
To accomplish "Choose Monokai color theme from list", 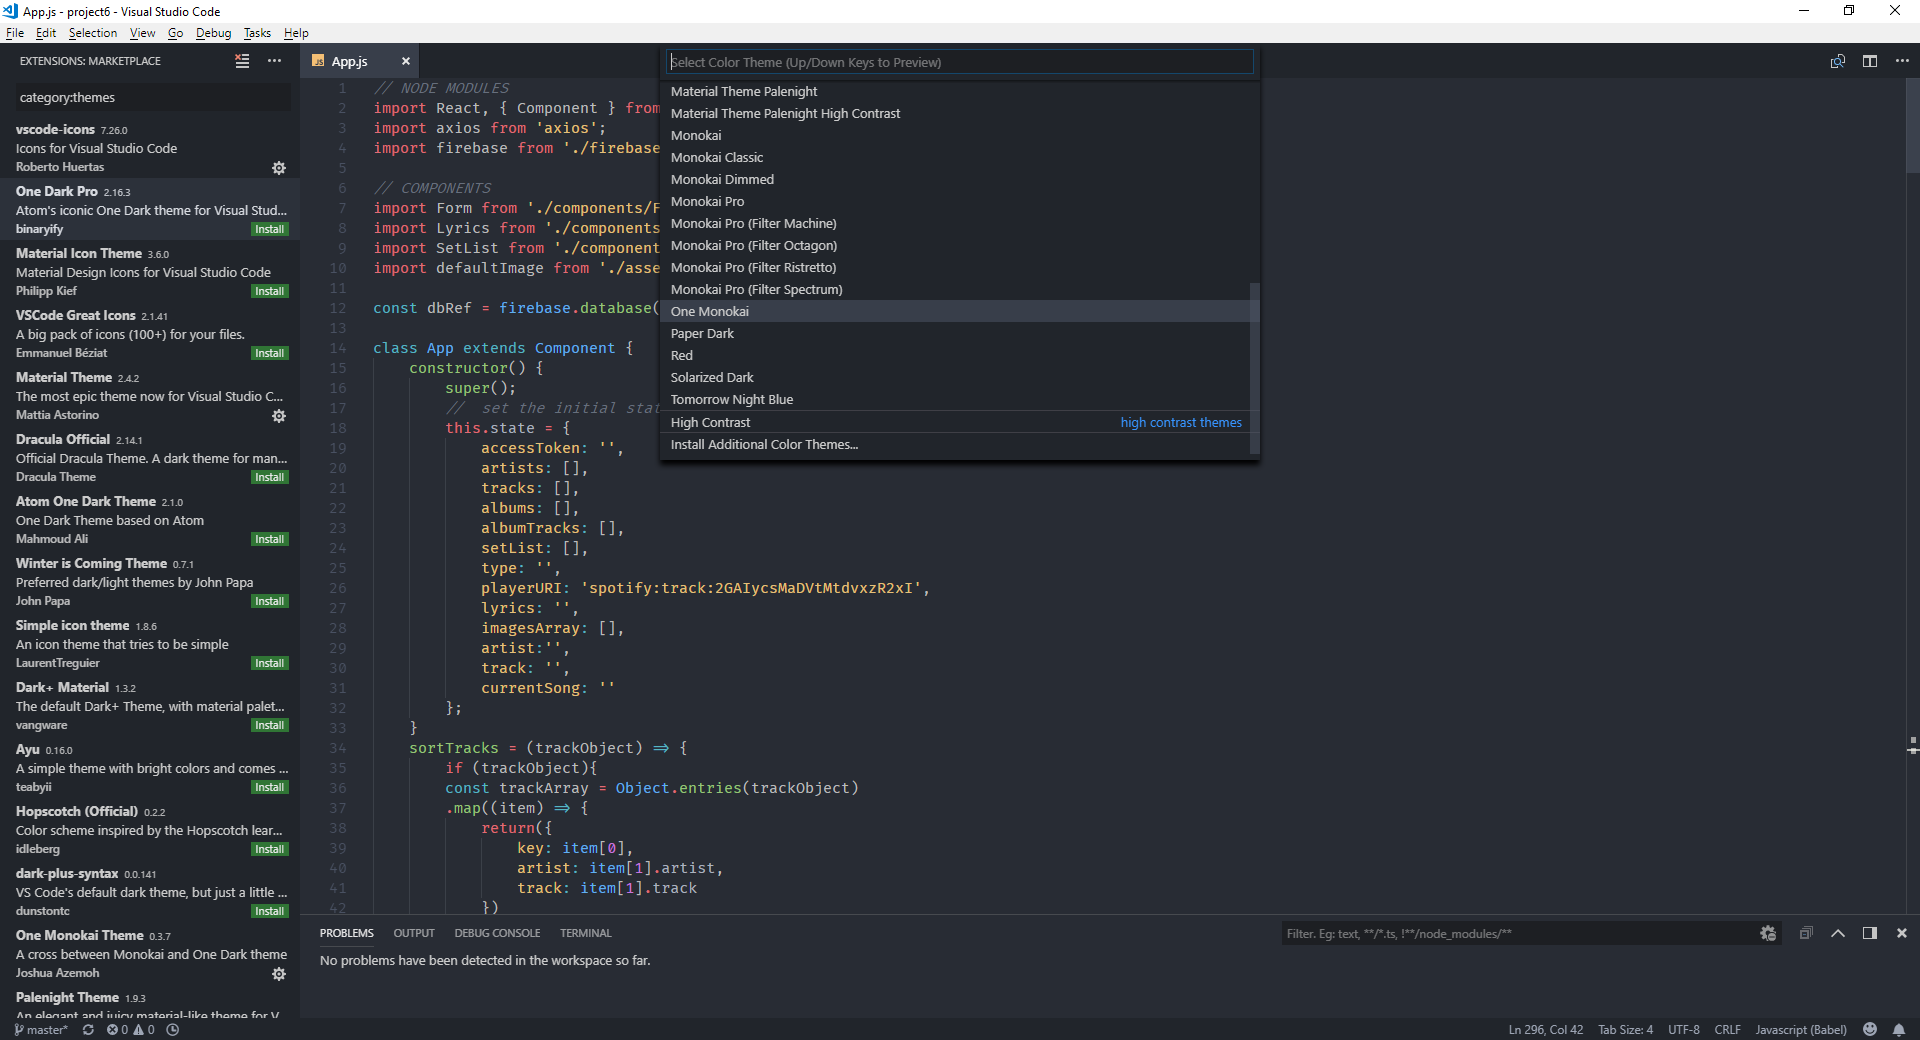I will tap(955, 135).
